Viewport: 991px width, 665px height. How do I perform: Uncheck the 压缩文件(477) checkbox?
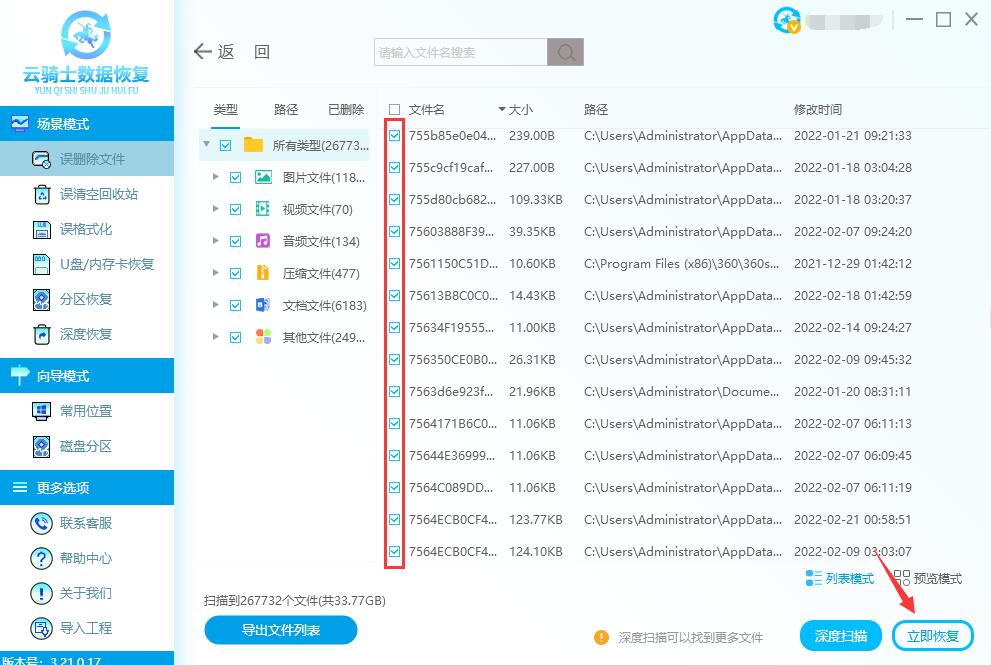pyautogui.click(x=236, y=274)
